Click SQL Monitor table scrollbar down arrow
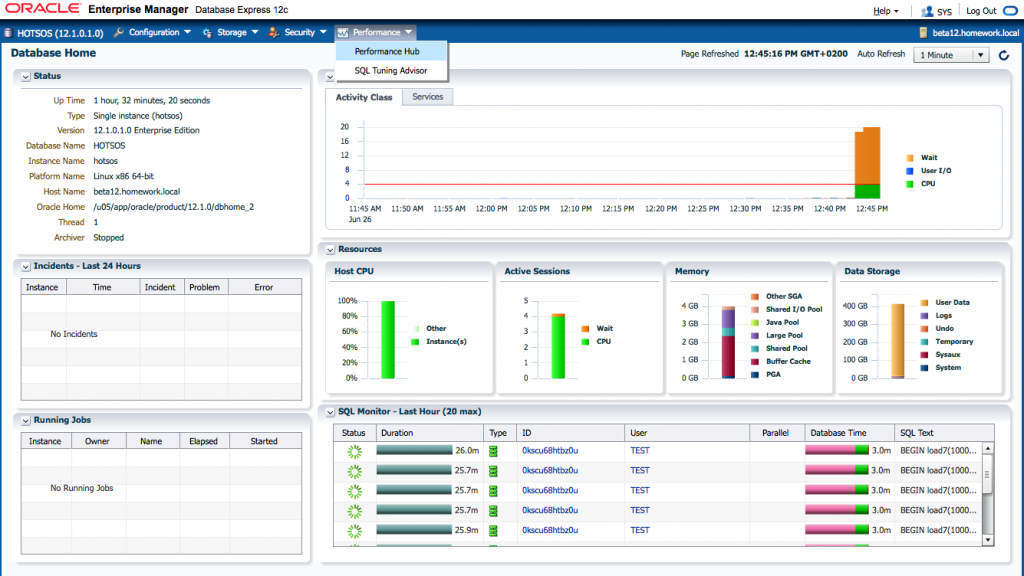The width and height of the screenshot is (1024, 576). (x=987, y=540)
